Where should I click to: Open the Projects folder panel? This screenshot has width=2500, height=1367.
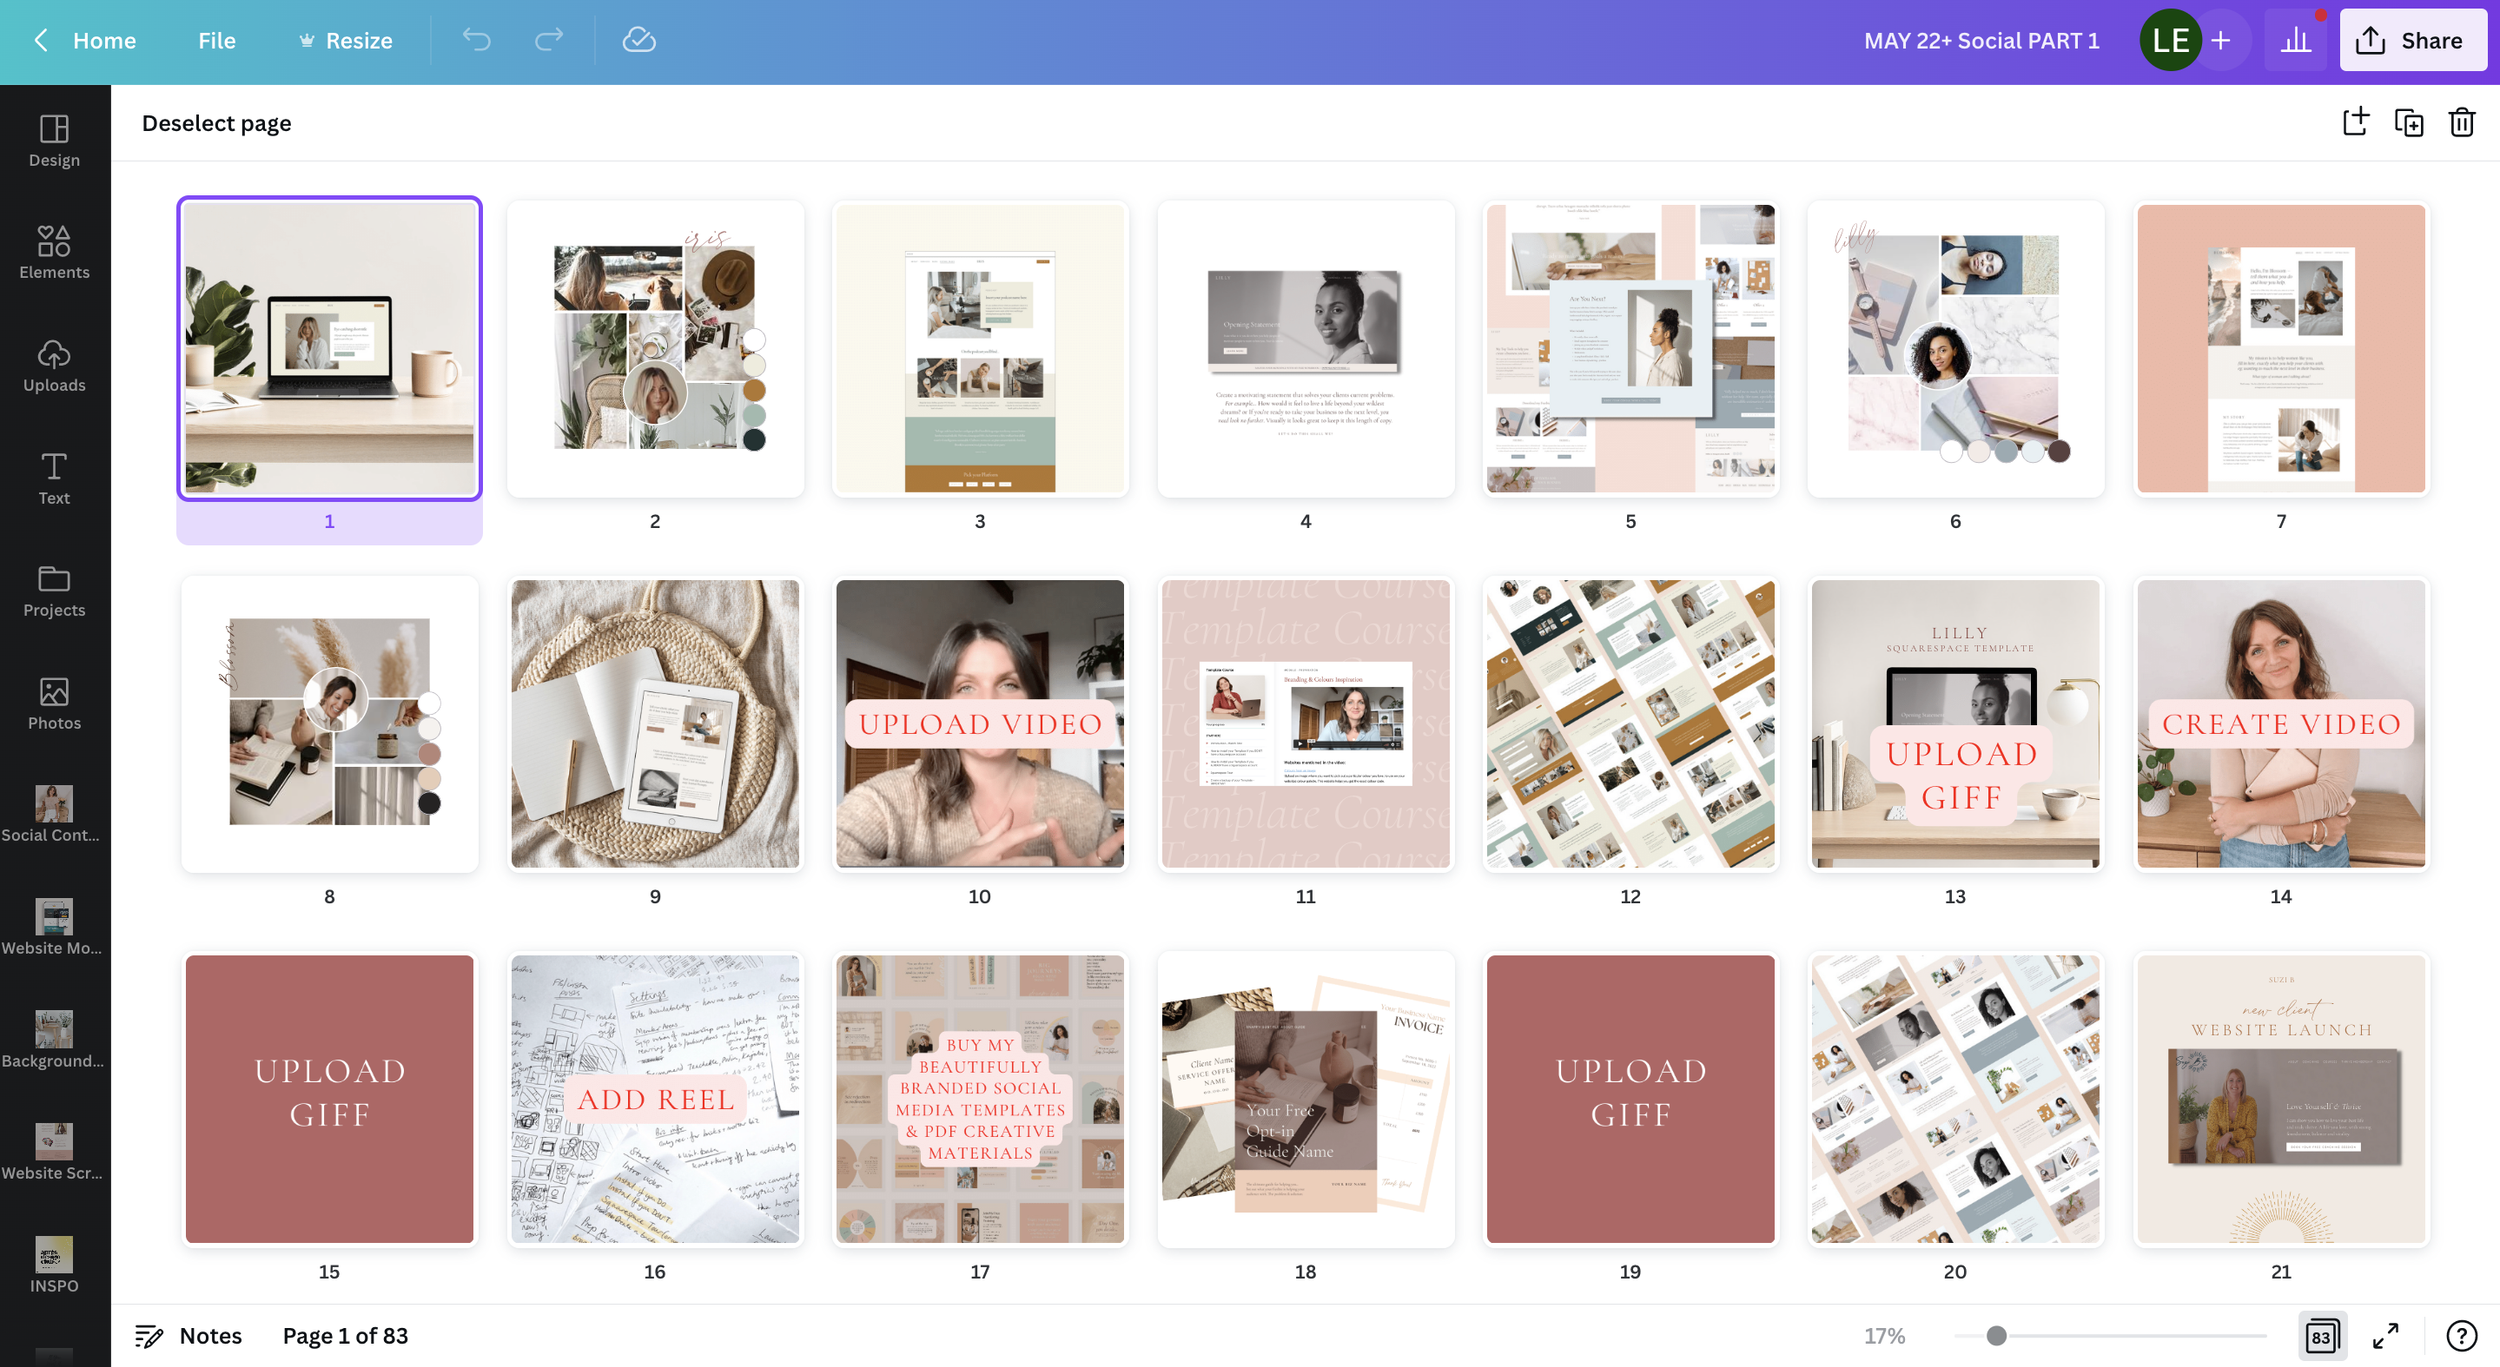54,590
